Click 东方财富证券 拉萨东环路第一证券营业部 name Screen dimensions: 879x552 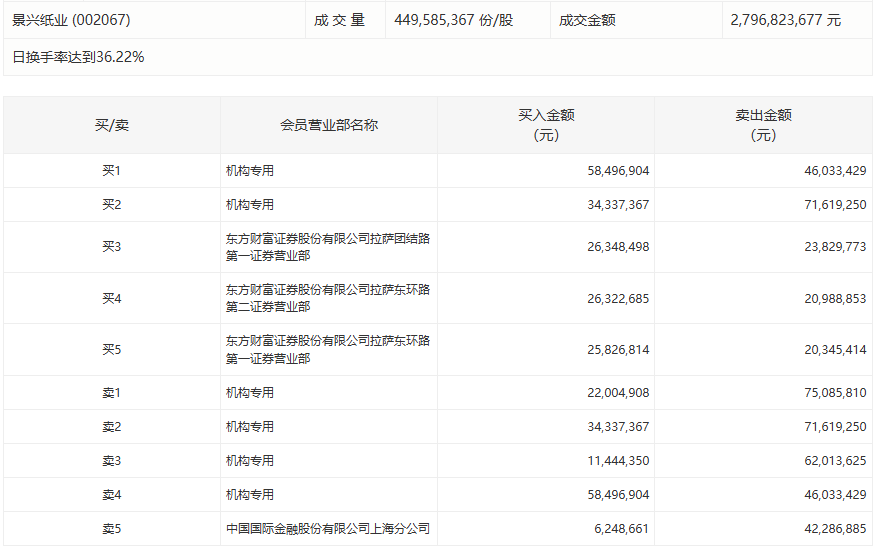[x=328, y=350]
